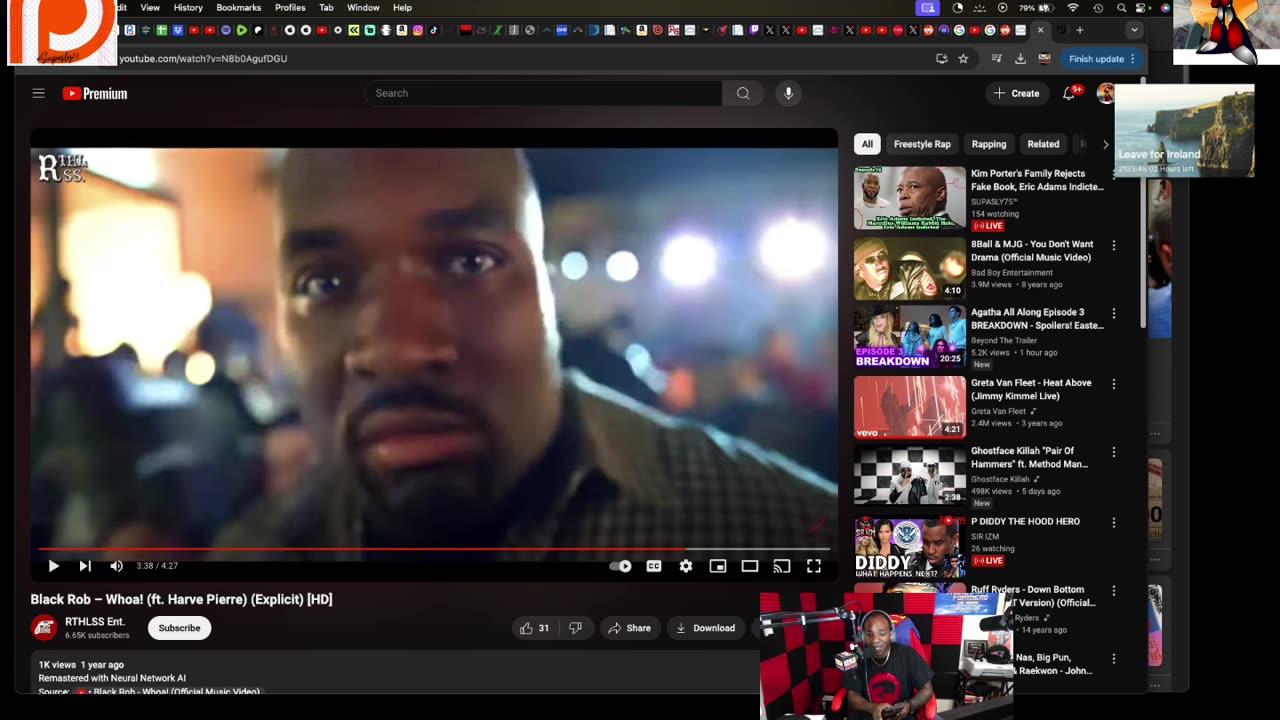Image resolution: width=1280 pixels, height=720 pixels.
Task: Click the address bar URL
Action: click(203, 59)
